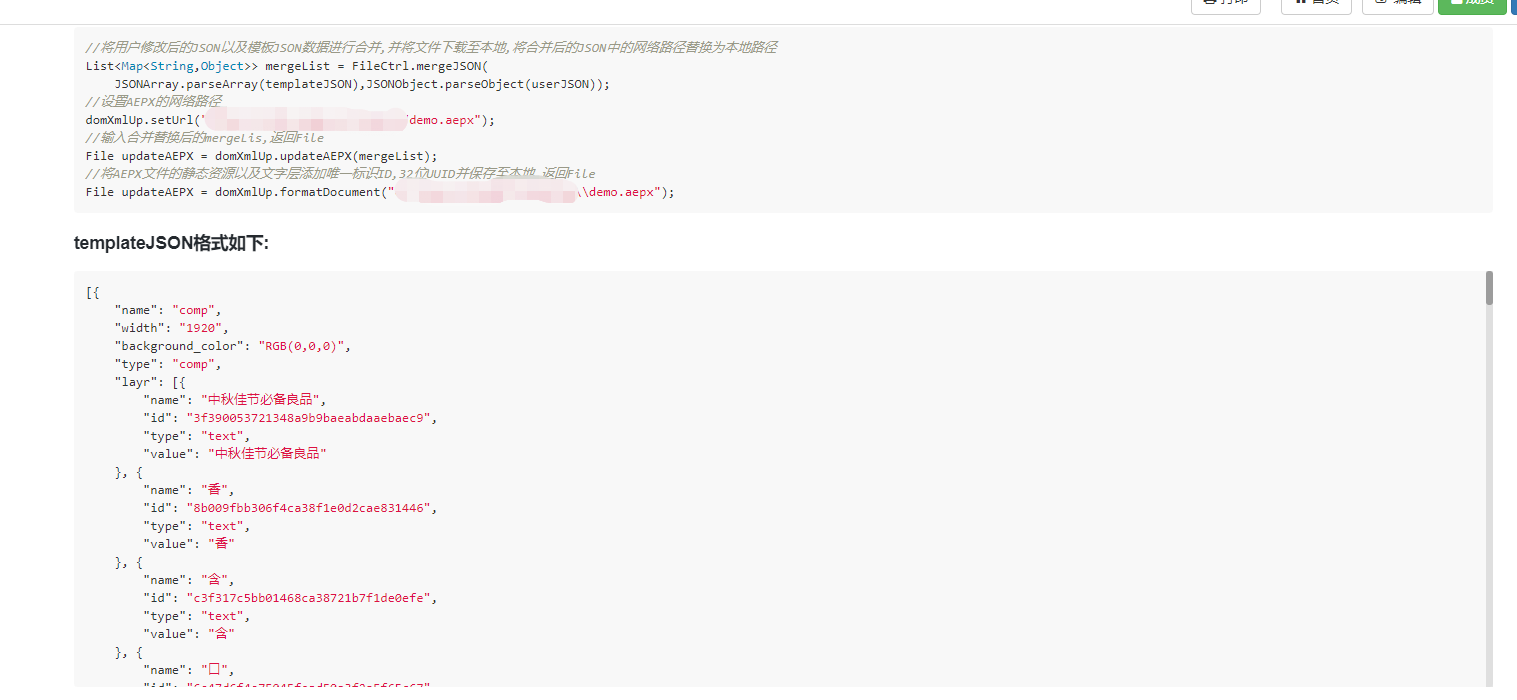Click the 打印 print button at top

pos(1225,5)
